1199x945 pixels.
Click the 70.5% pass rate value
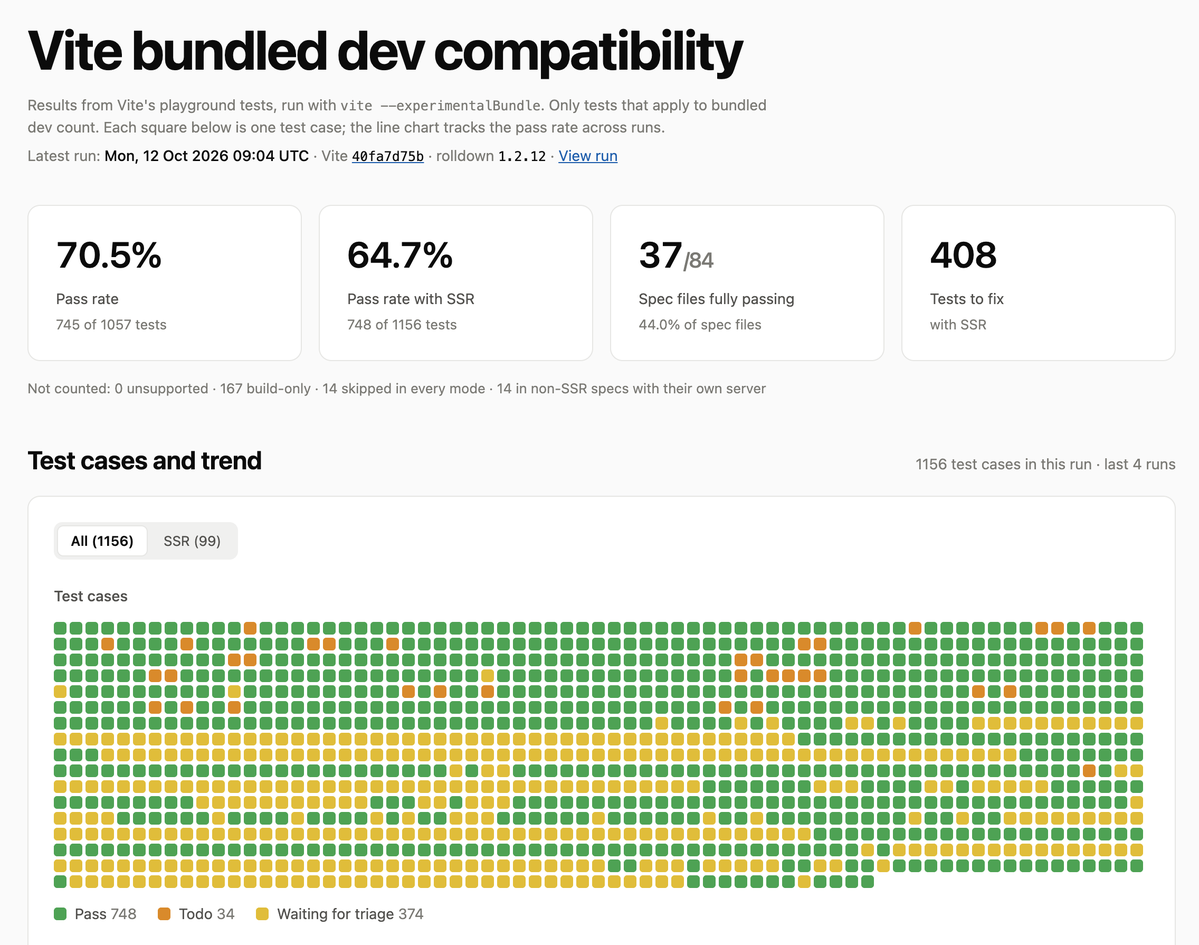click(109, 255)
